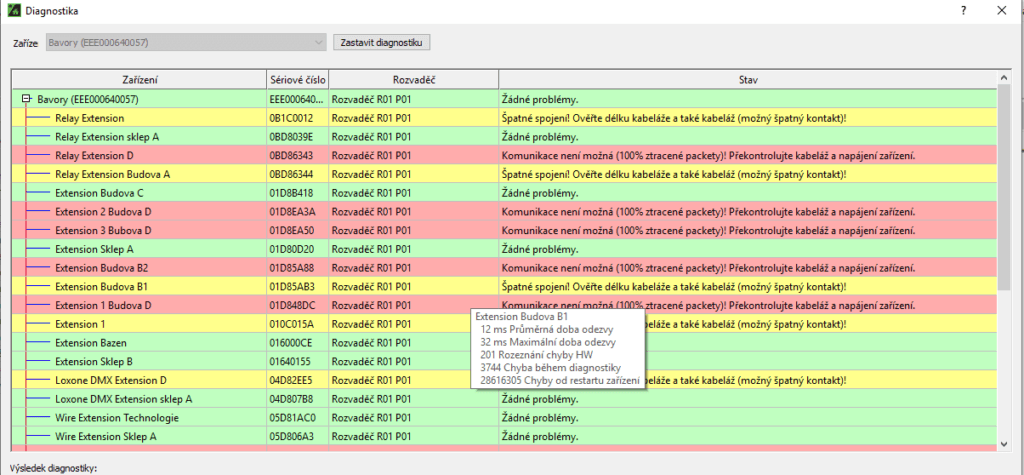Click serial number 0BD86343
The height and width of the screenshot is (475, 1024).
(x=292, y=156)
